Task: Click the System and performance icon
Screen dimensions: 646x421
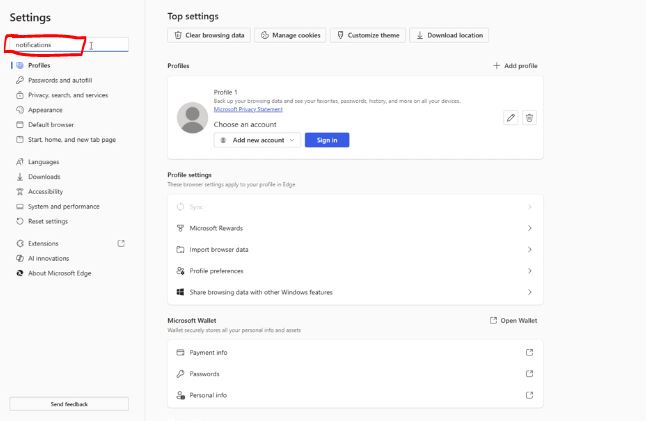Action: click(19, 206)
